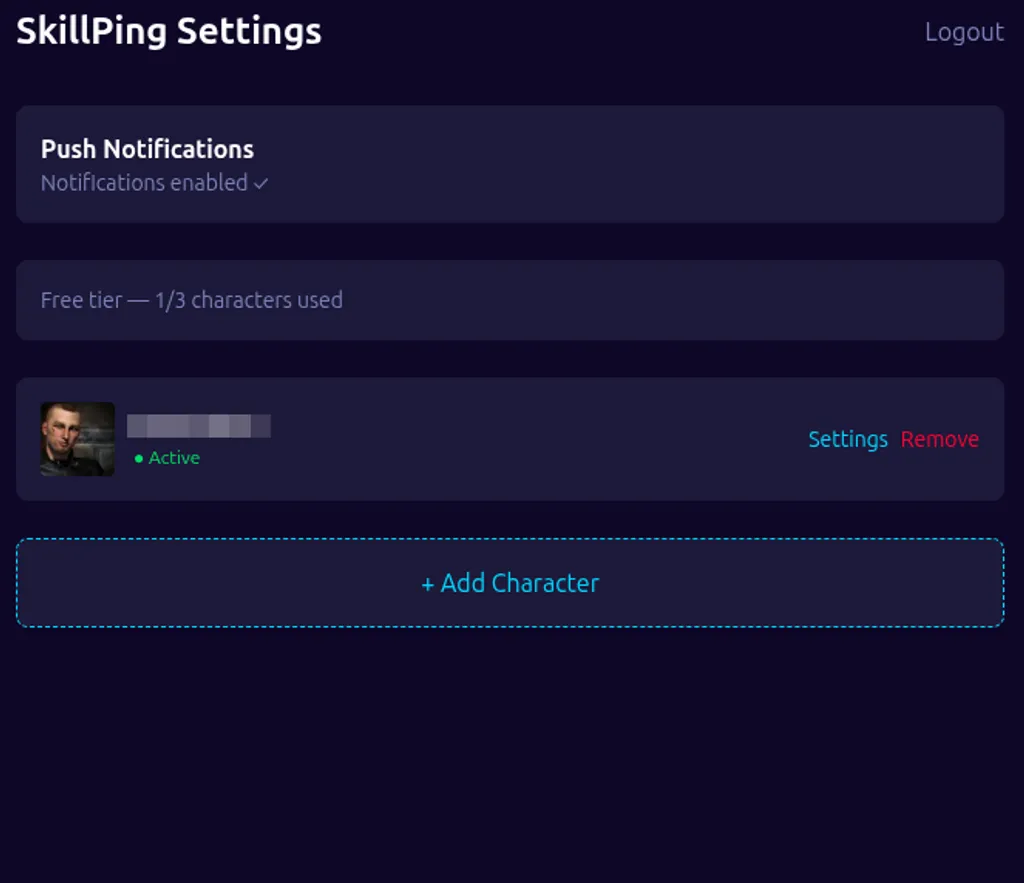This screenshot has width=1024, height=883.
Task: Expand the character entry row
Action: pos(510,439)
